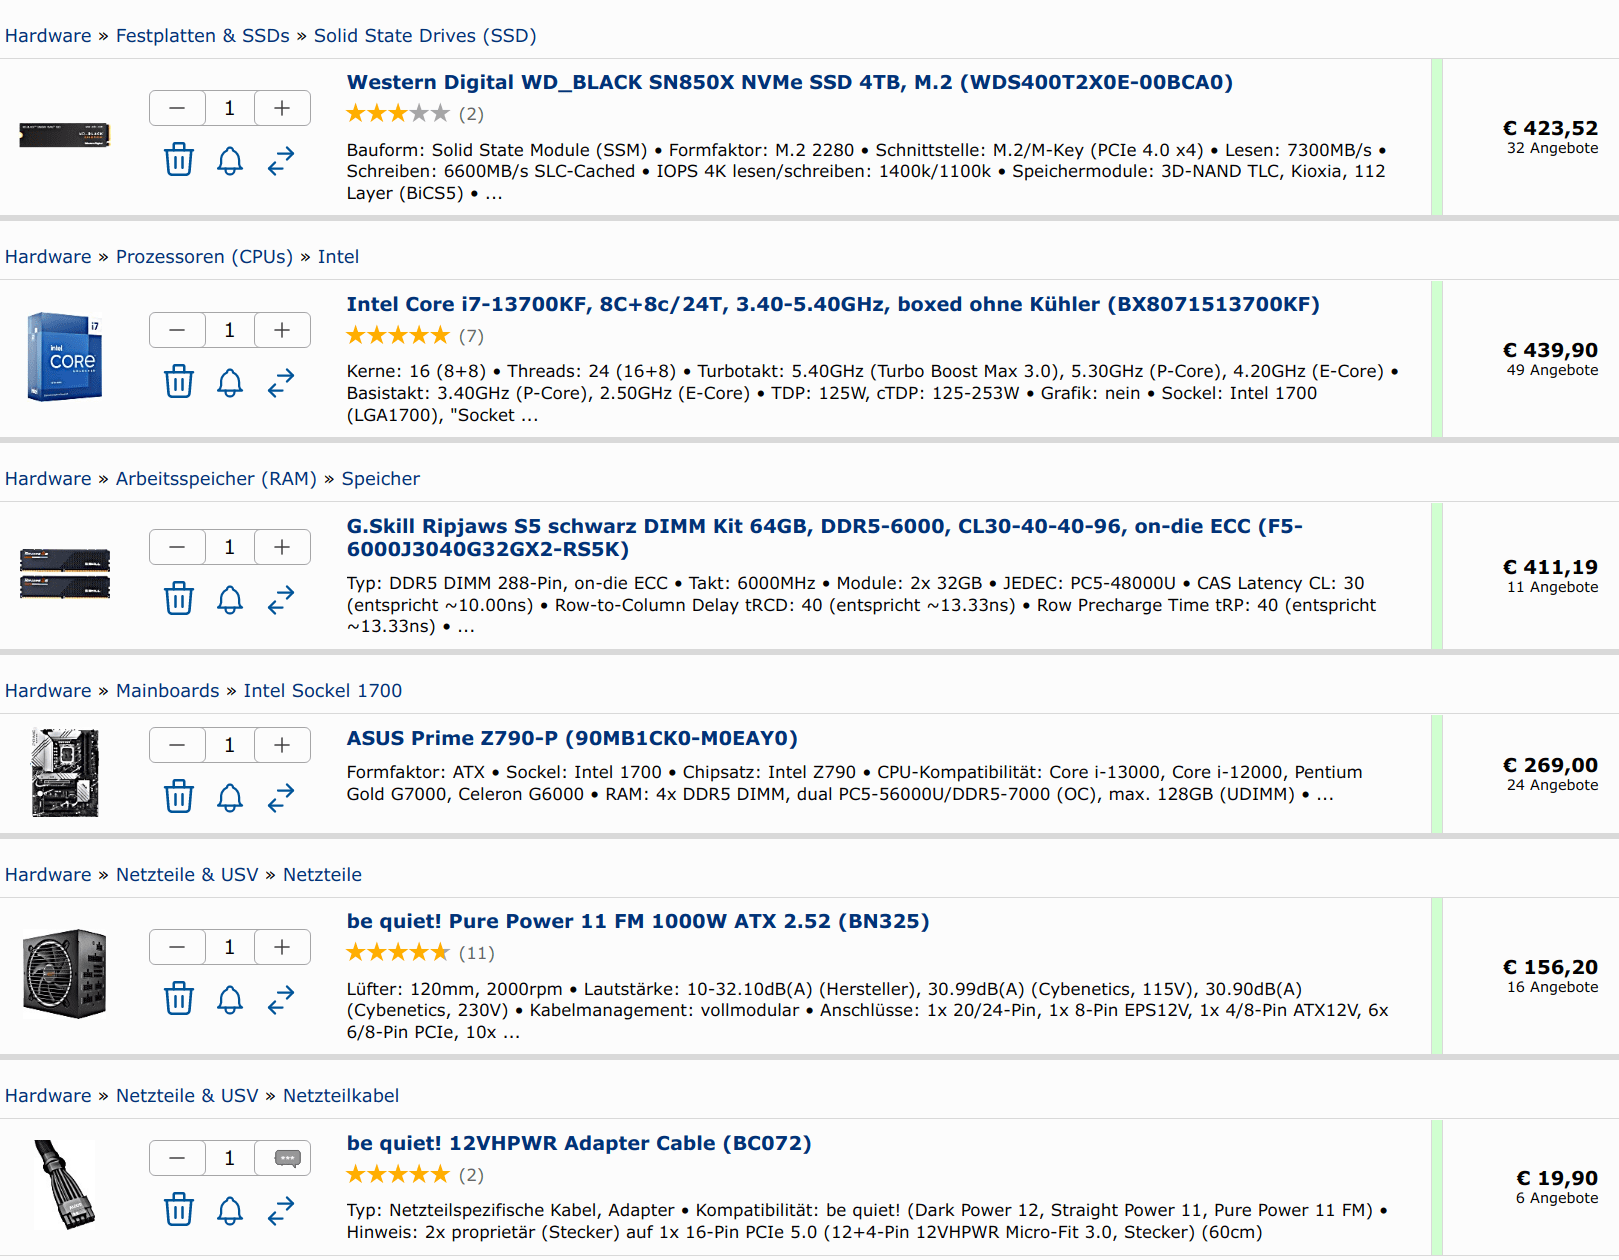Screen dimensions: 1619x1260
Task: Delete the 12VHPWR Adapter Cable from the list
Action: tap(179, 1210)
